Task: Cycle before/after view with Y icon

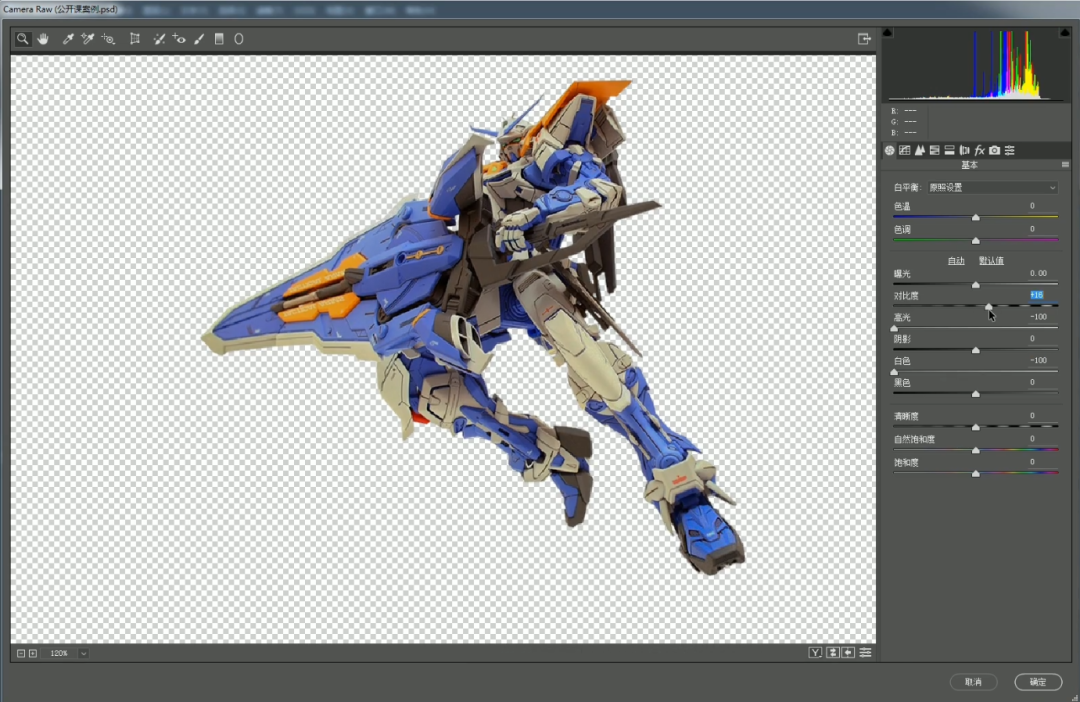Action: click(815, 652)
